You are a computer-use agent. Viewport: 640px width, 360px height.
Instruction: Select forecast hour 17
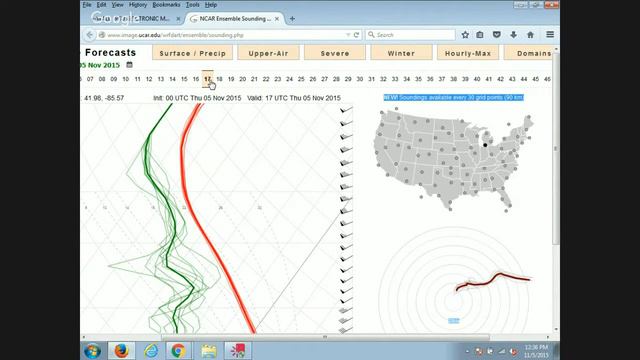click(x=207, y=79)
